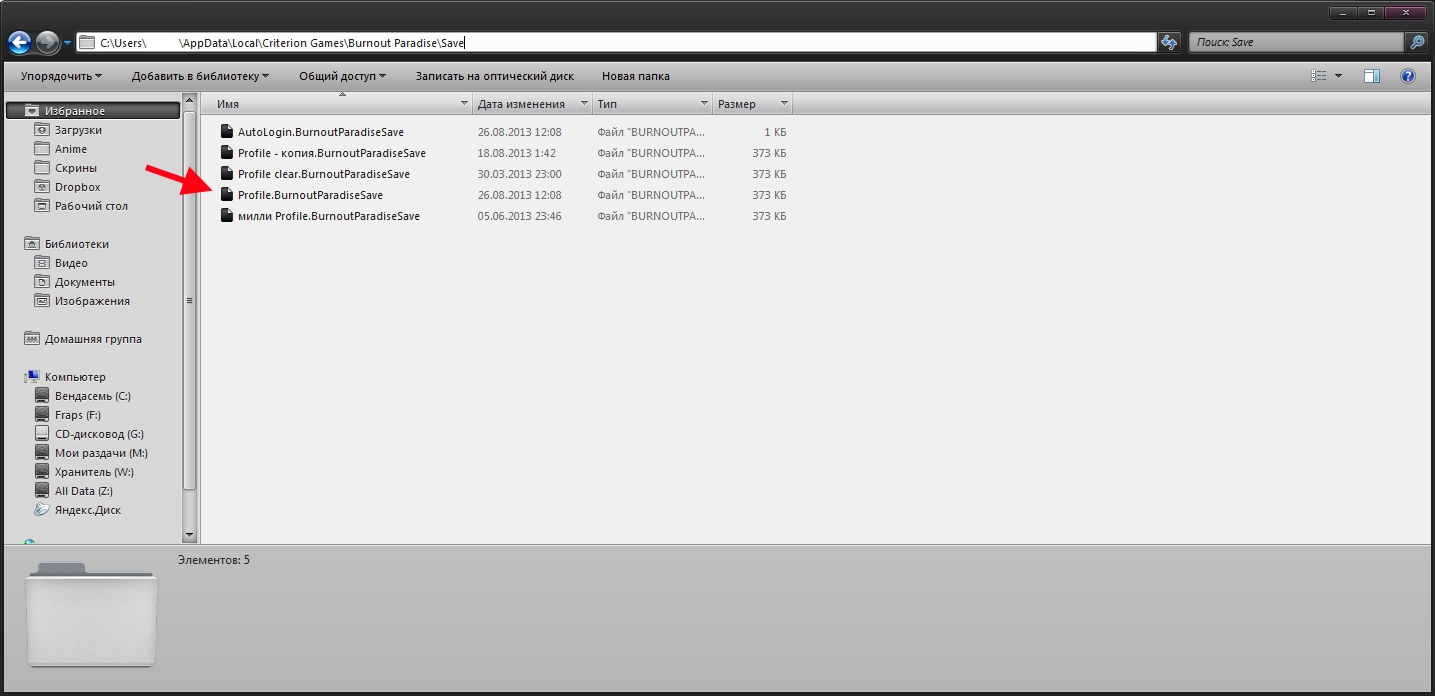
Task: Open drive Fraps (F:)
Action: (78, 415)
